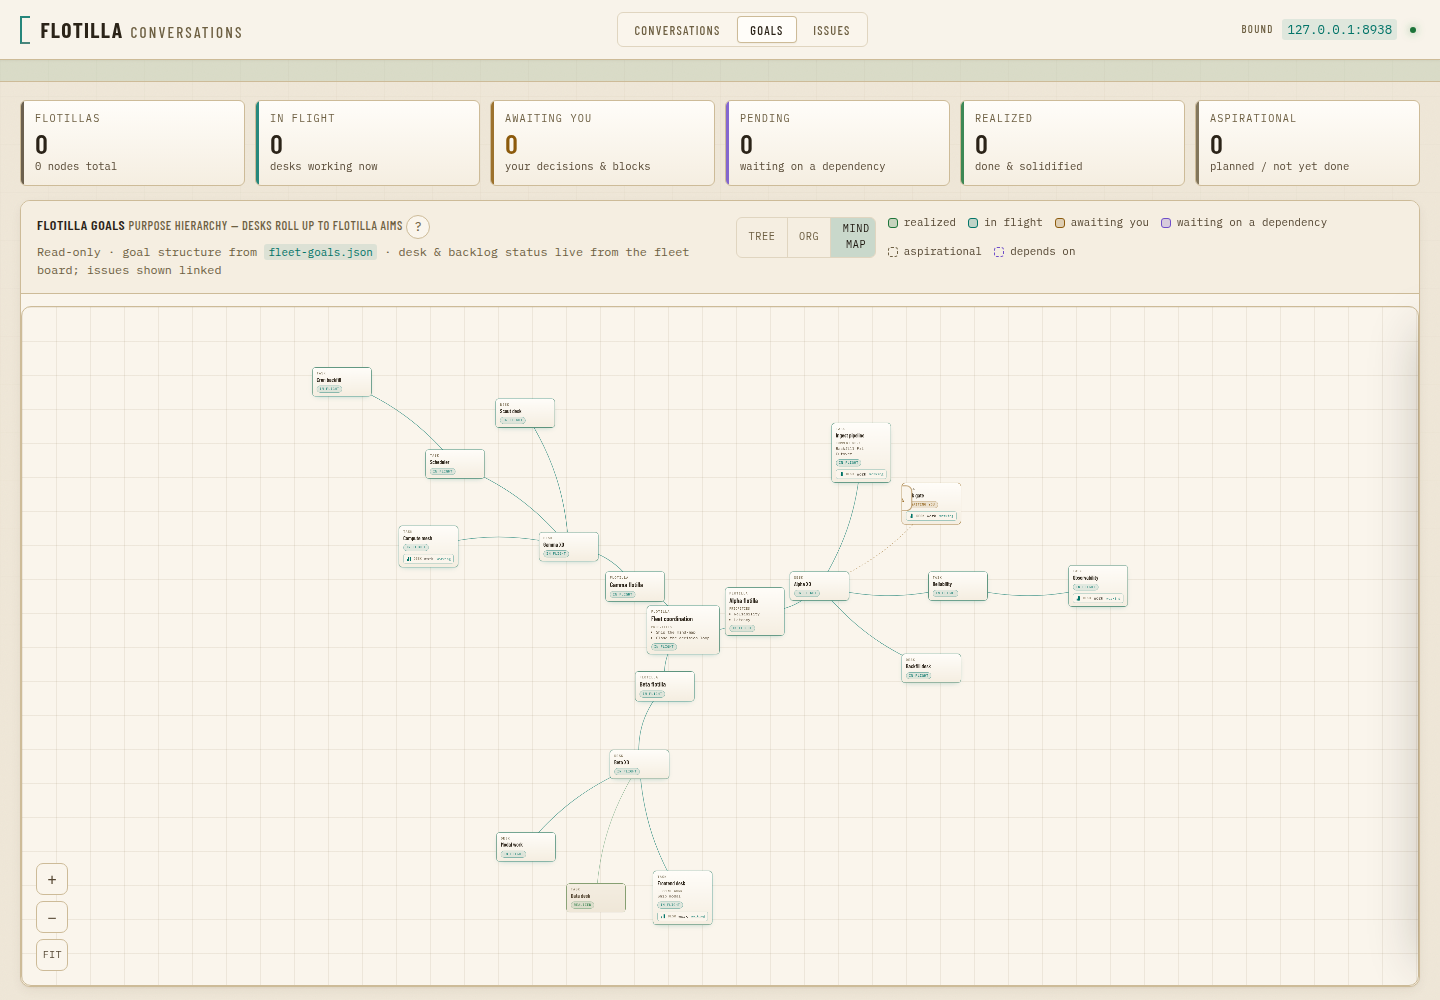Switch to the Issues tab
Image resolution: width=1440 pixels, height=1000 pixels.
(831, 31)
